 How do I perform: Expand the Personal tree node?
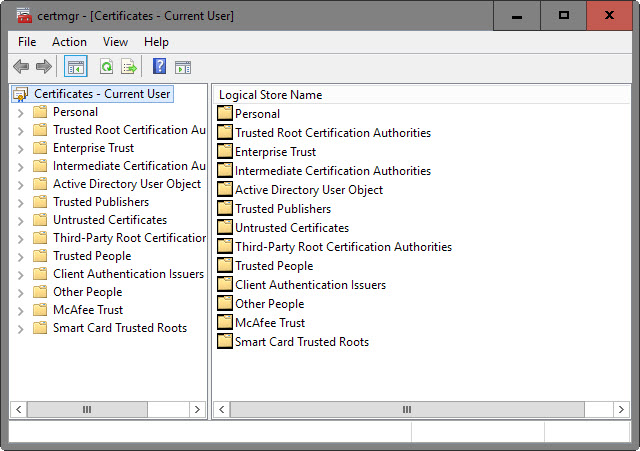20,113
